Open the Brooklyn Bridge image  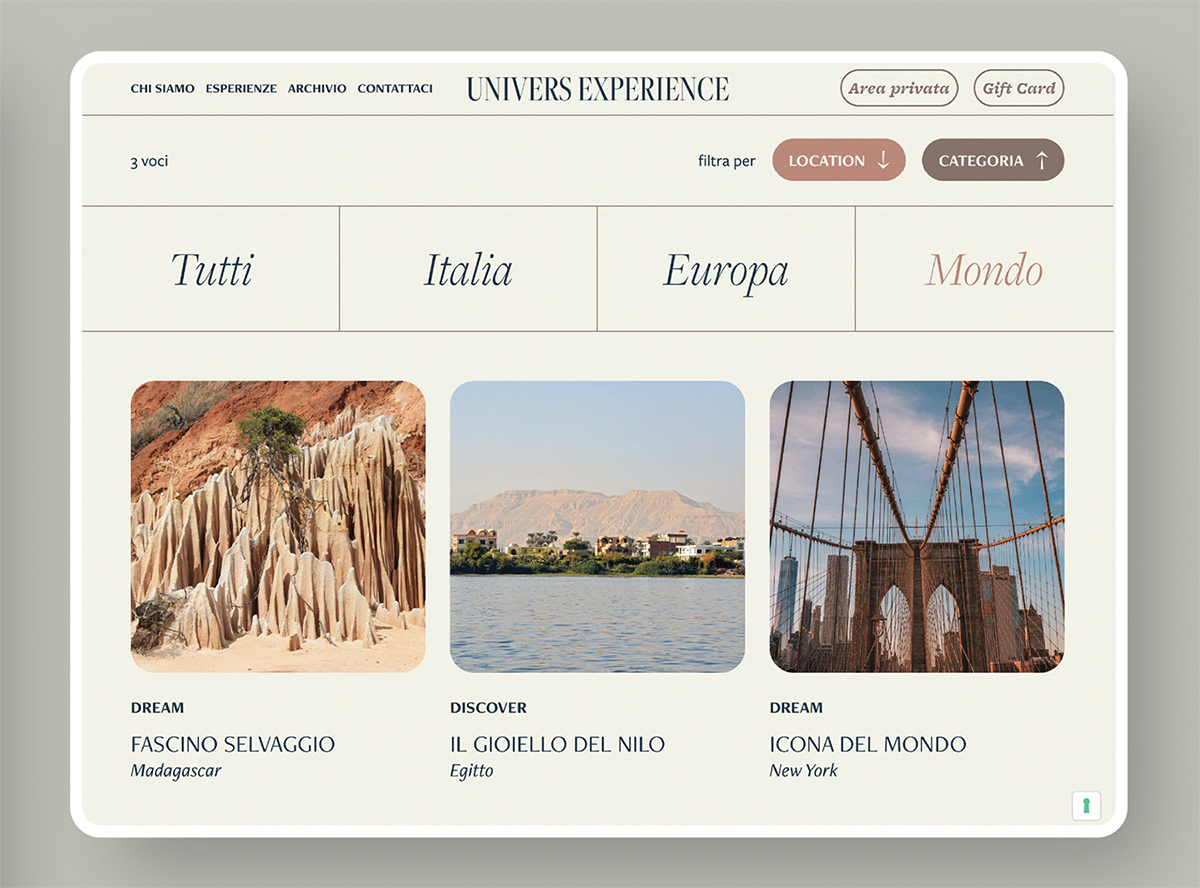pyautogui.click(x=916, y=526)
